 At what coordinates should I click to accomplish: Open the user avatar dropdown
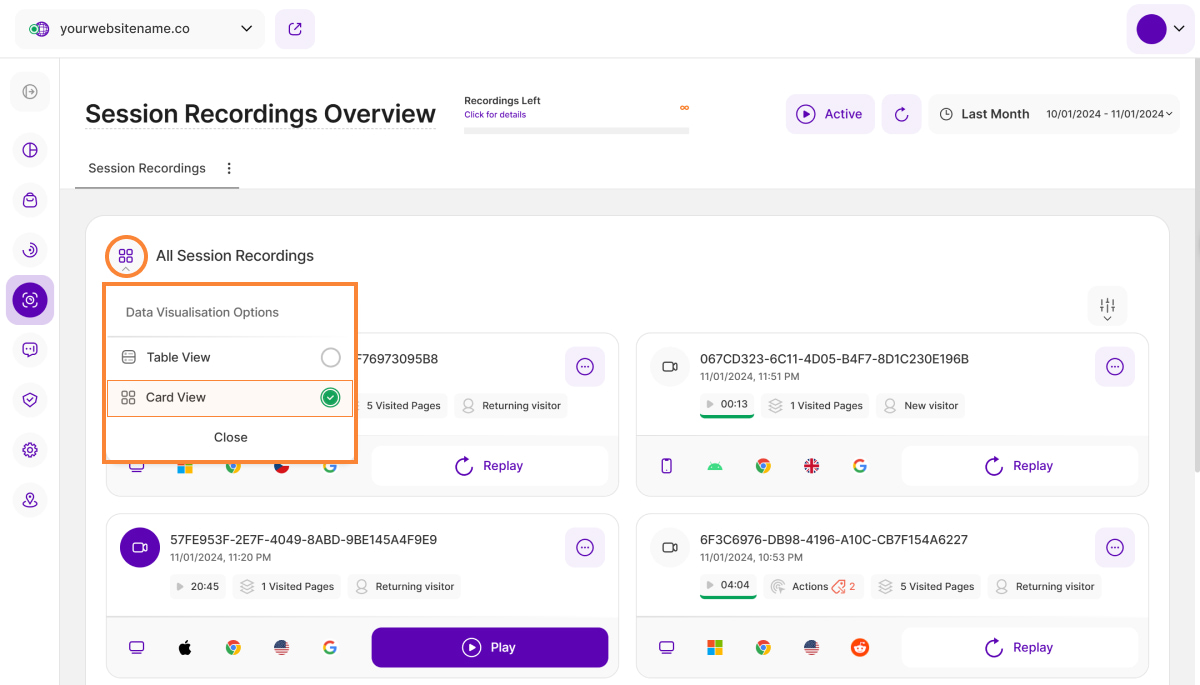[x=1160, y=29]
